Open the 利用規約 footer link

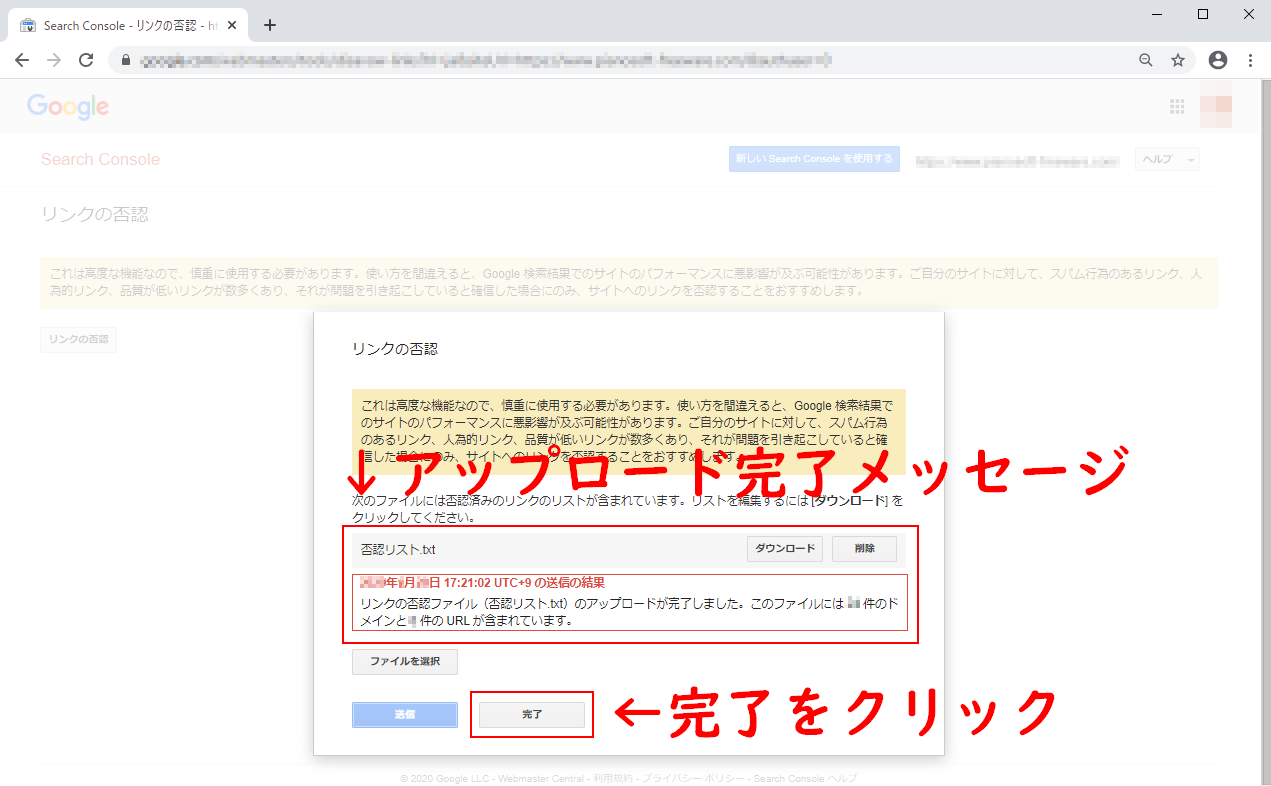[x=612, y=778]
